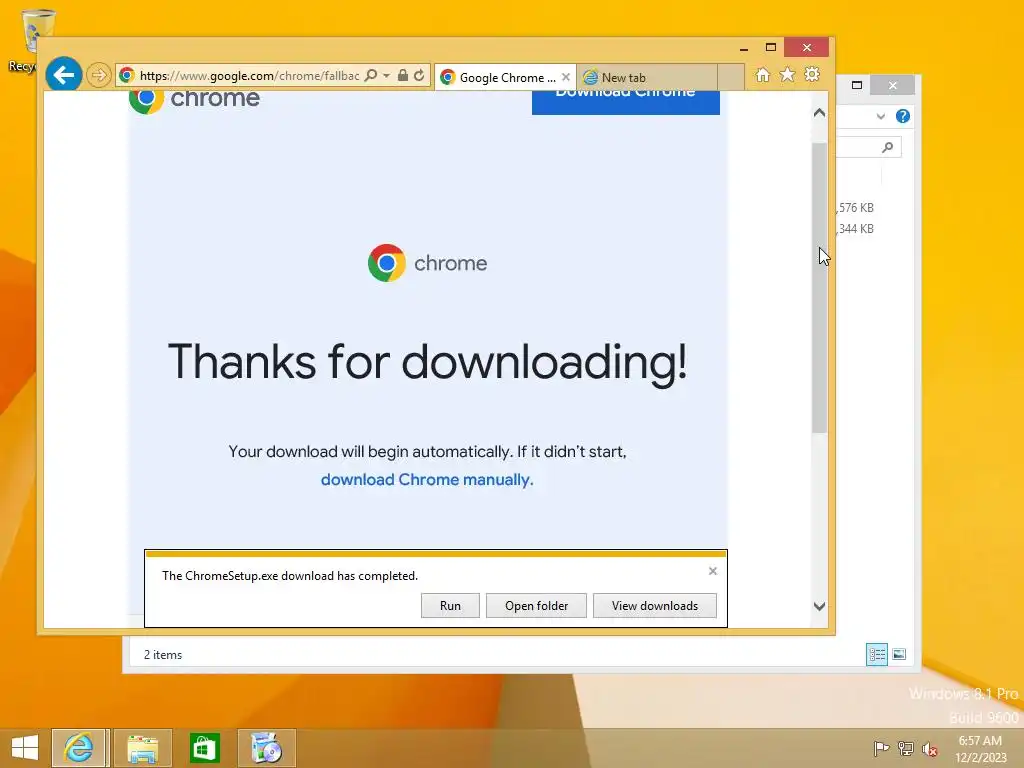
Task: Open the address bar autocomplete dropdown arrow
Action: pos(387,76)
